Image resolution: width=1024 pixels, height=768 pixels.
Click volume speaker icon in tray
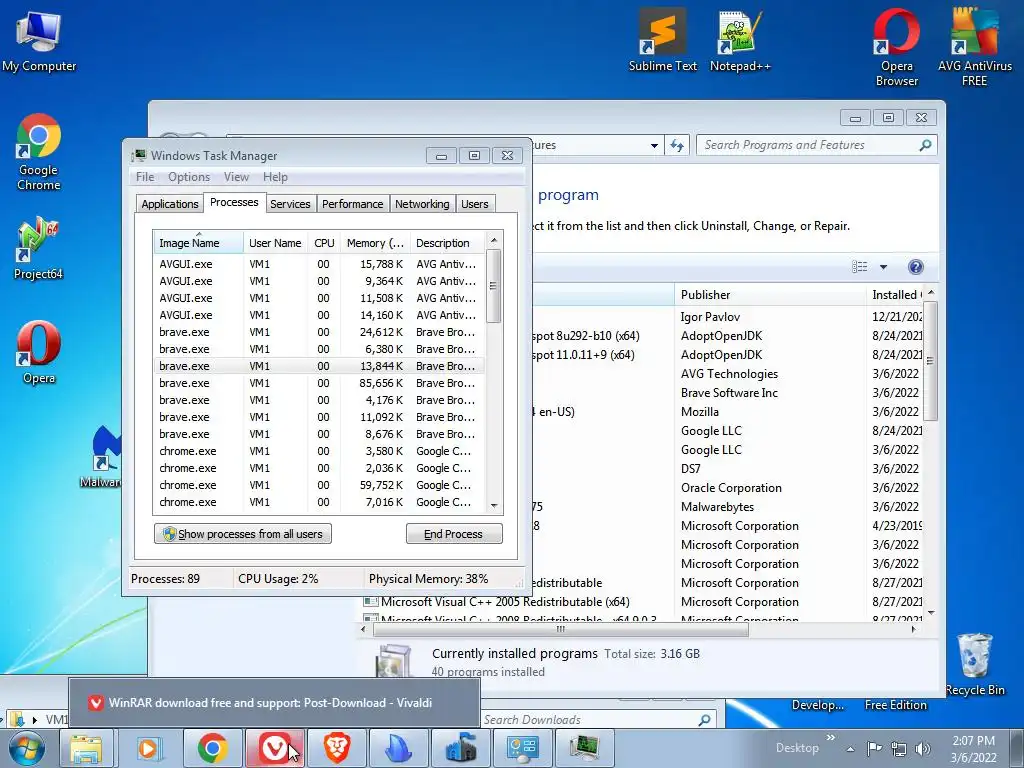coord(923,748)
